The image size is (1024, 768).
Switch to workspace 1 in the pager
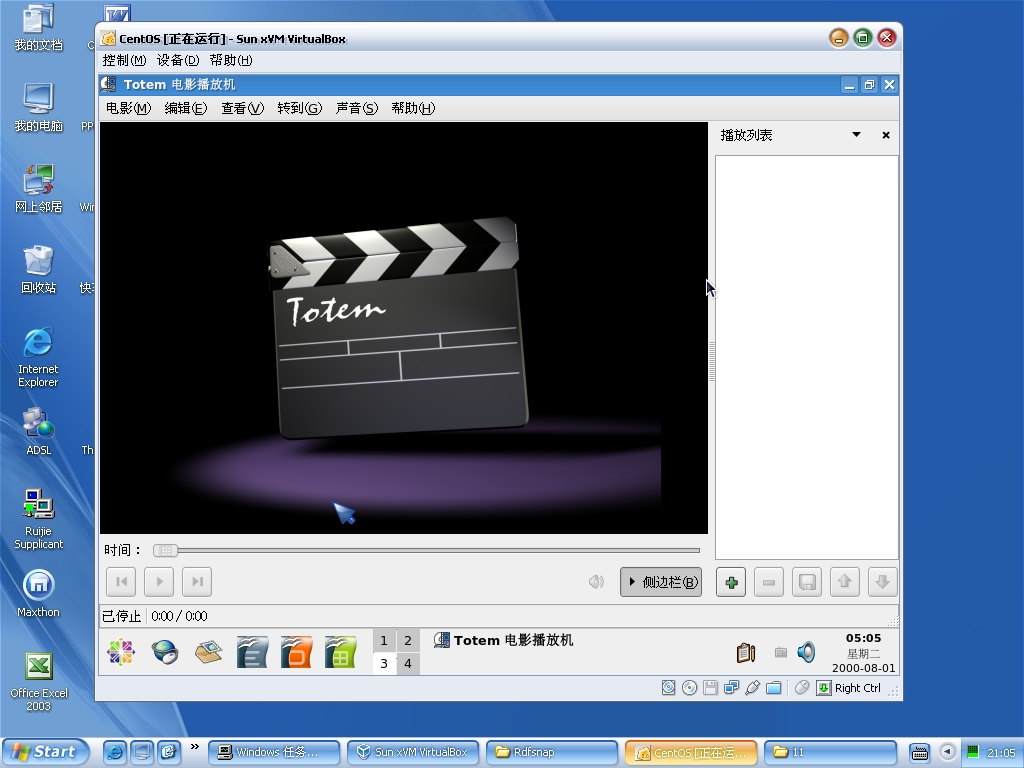pyautogui.click(x=384, y=641)
